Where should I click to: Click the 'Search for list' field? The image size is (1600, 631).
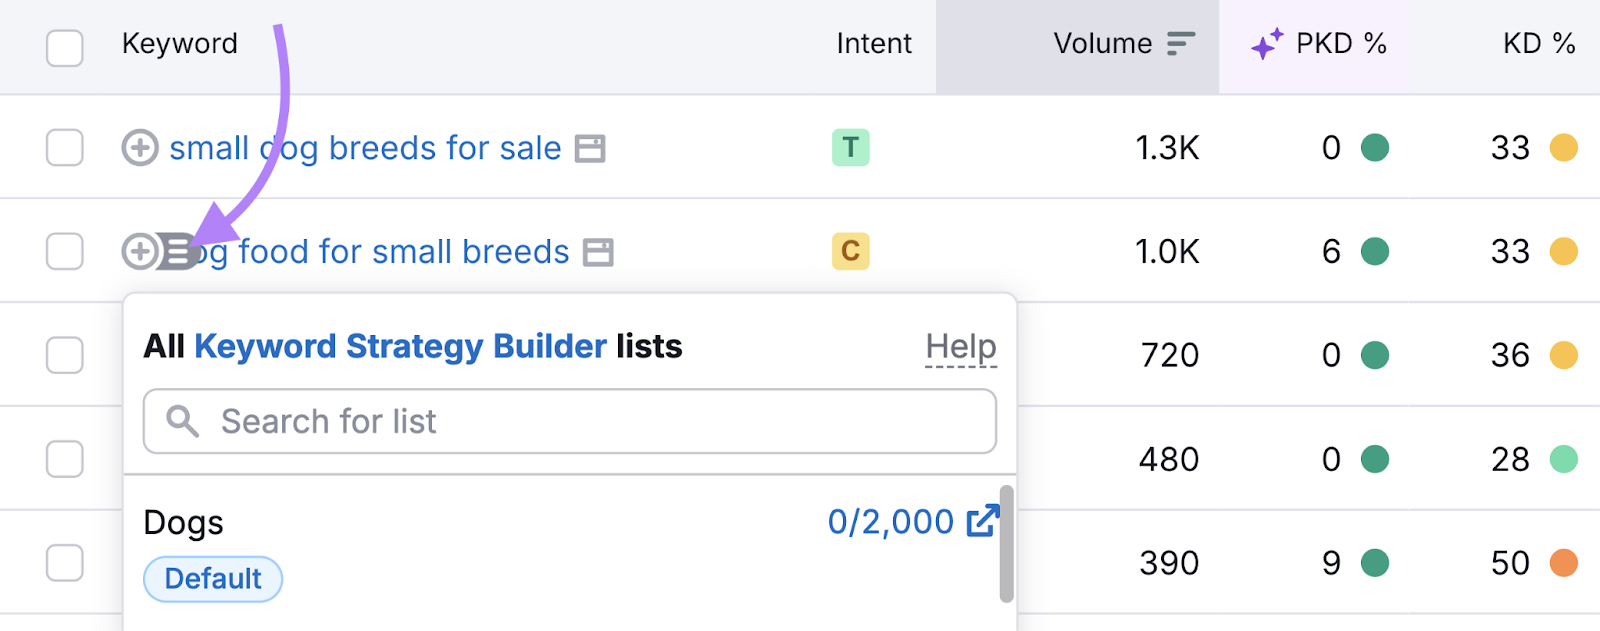570,421
